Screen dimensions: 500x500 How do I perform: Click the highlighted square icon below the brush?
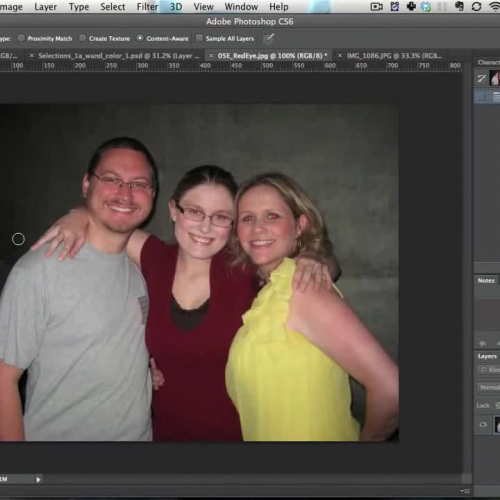(x=481, y=97)
